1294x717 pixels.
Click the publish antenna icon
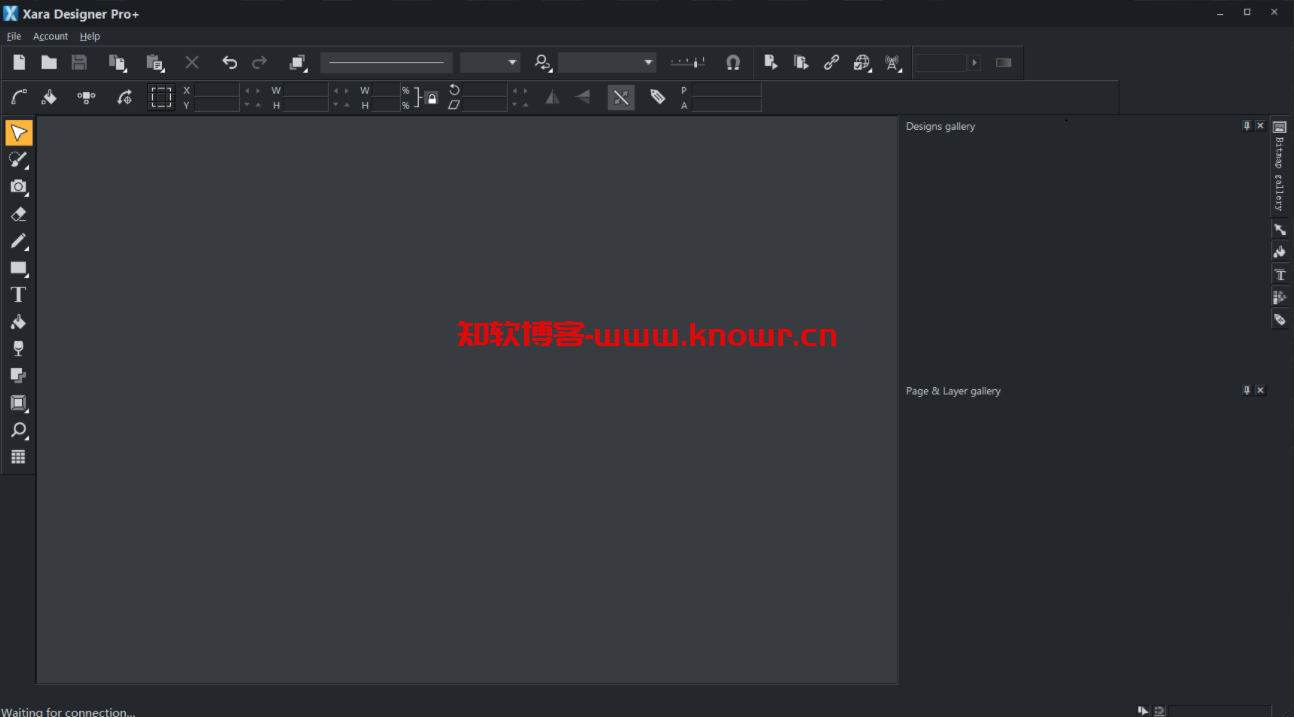tap(893, 62)
